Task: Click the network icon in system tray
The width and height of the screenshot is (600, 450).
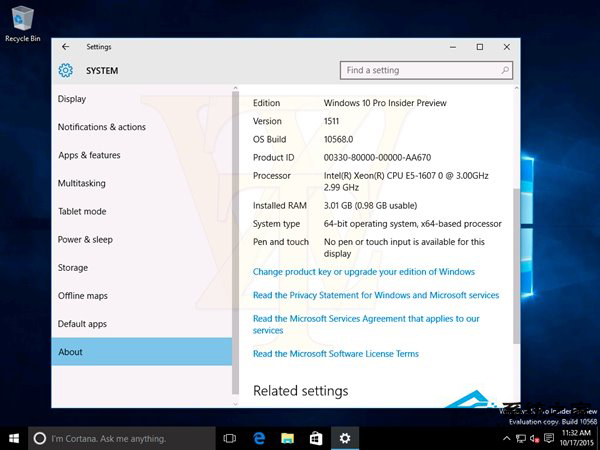Action: tap(520, 438)
